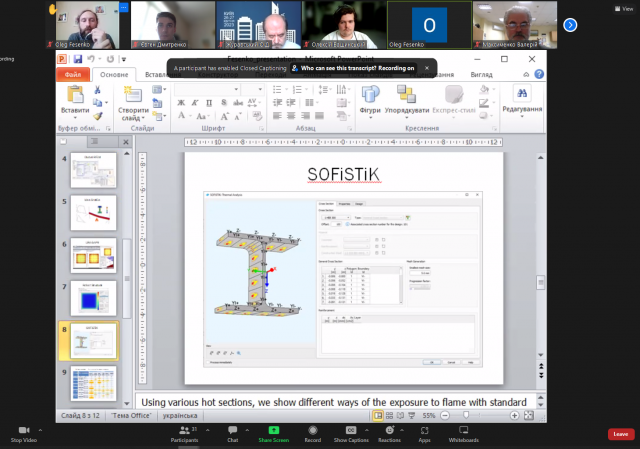Select slide 9 thumbnail

tap(93, 384)
